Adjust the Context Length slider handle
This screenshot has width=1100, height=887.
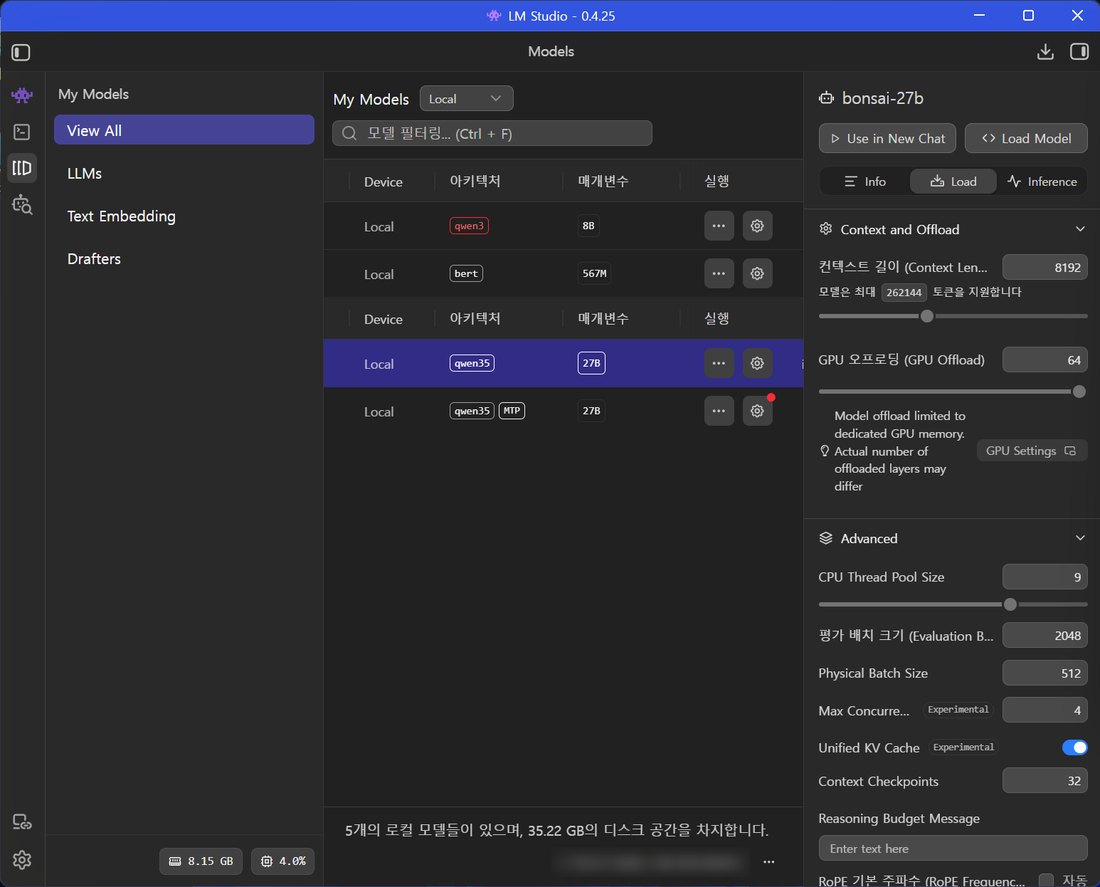(927, 316)
